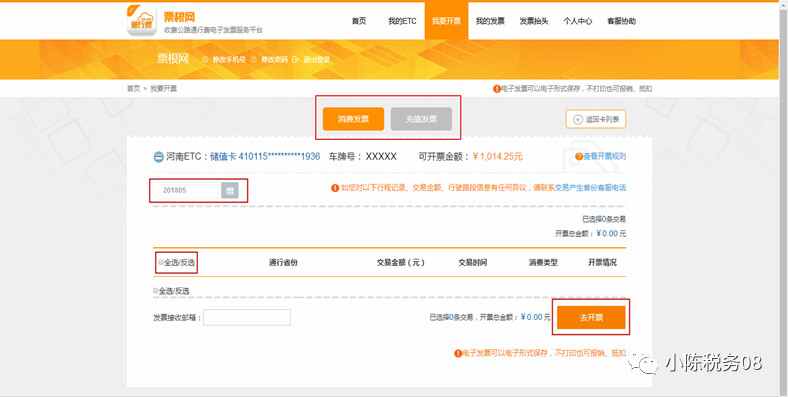Viewport: 788px width, 397px height.
Task: Open the 201805 month selector field
Action: (x=186, y=190)
